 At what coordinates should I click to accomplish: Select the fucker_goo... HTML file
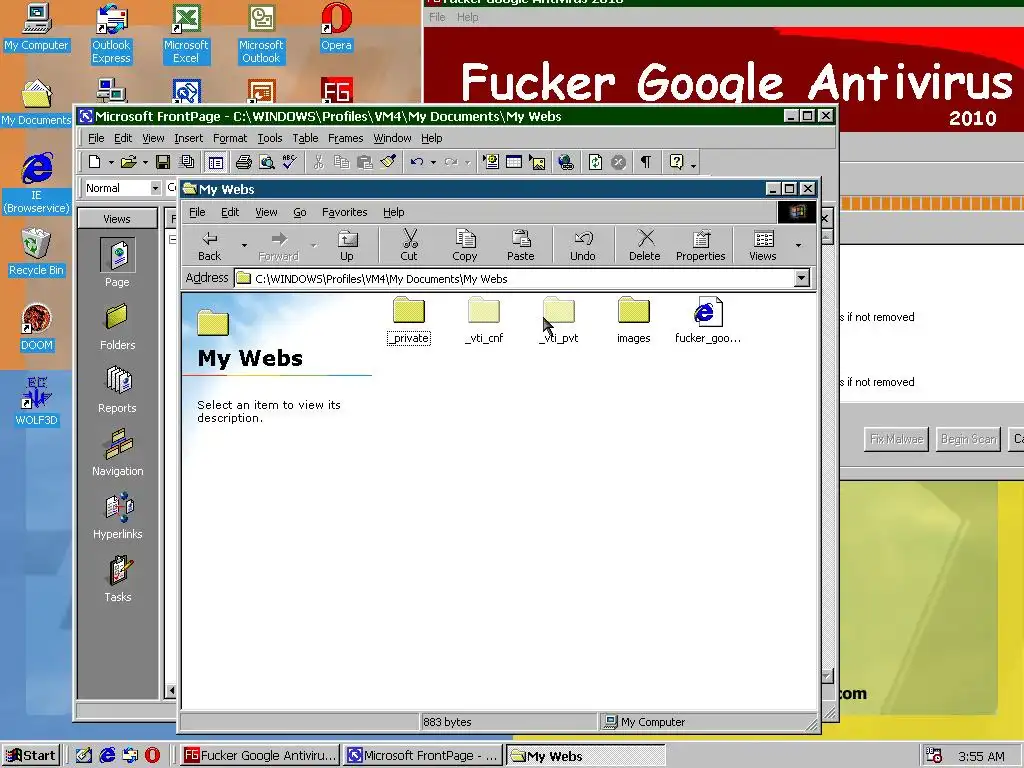[x=708, y=321]
